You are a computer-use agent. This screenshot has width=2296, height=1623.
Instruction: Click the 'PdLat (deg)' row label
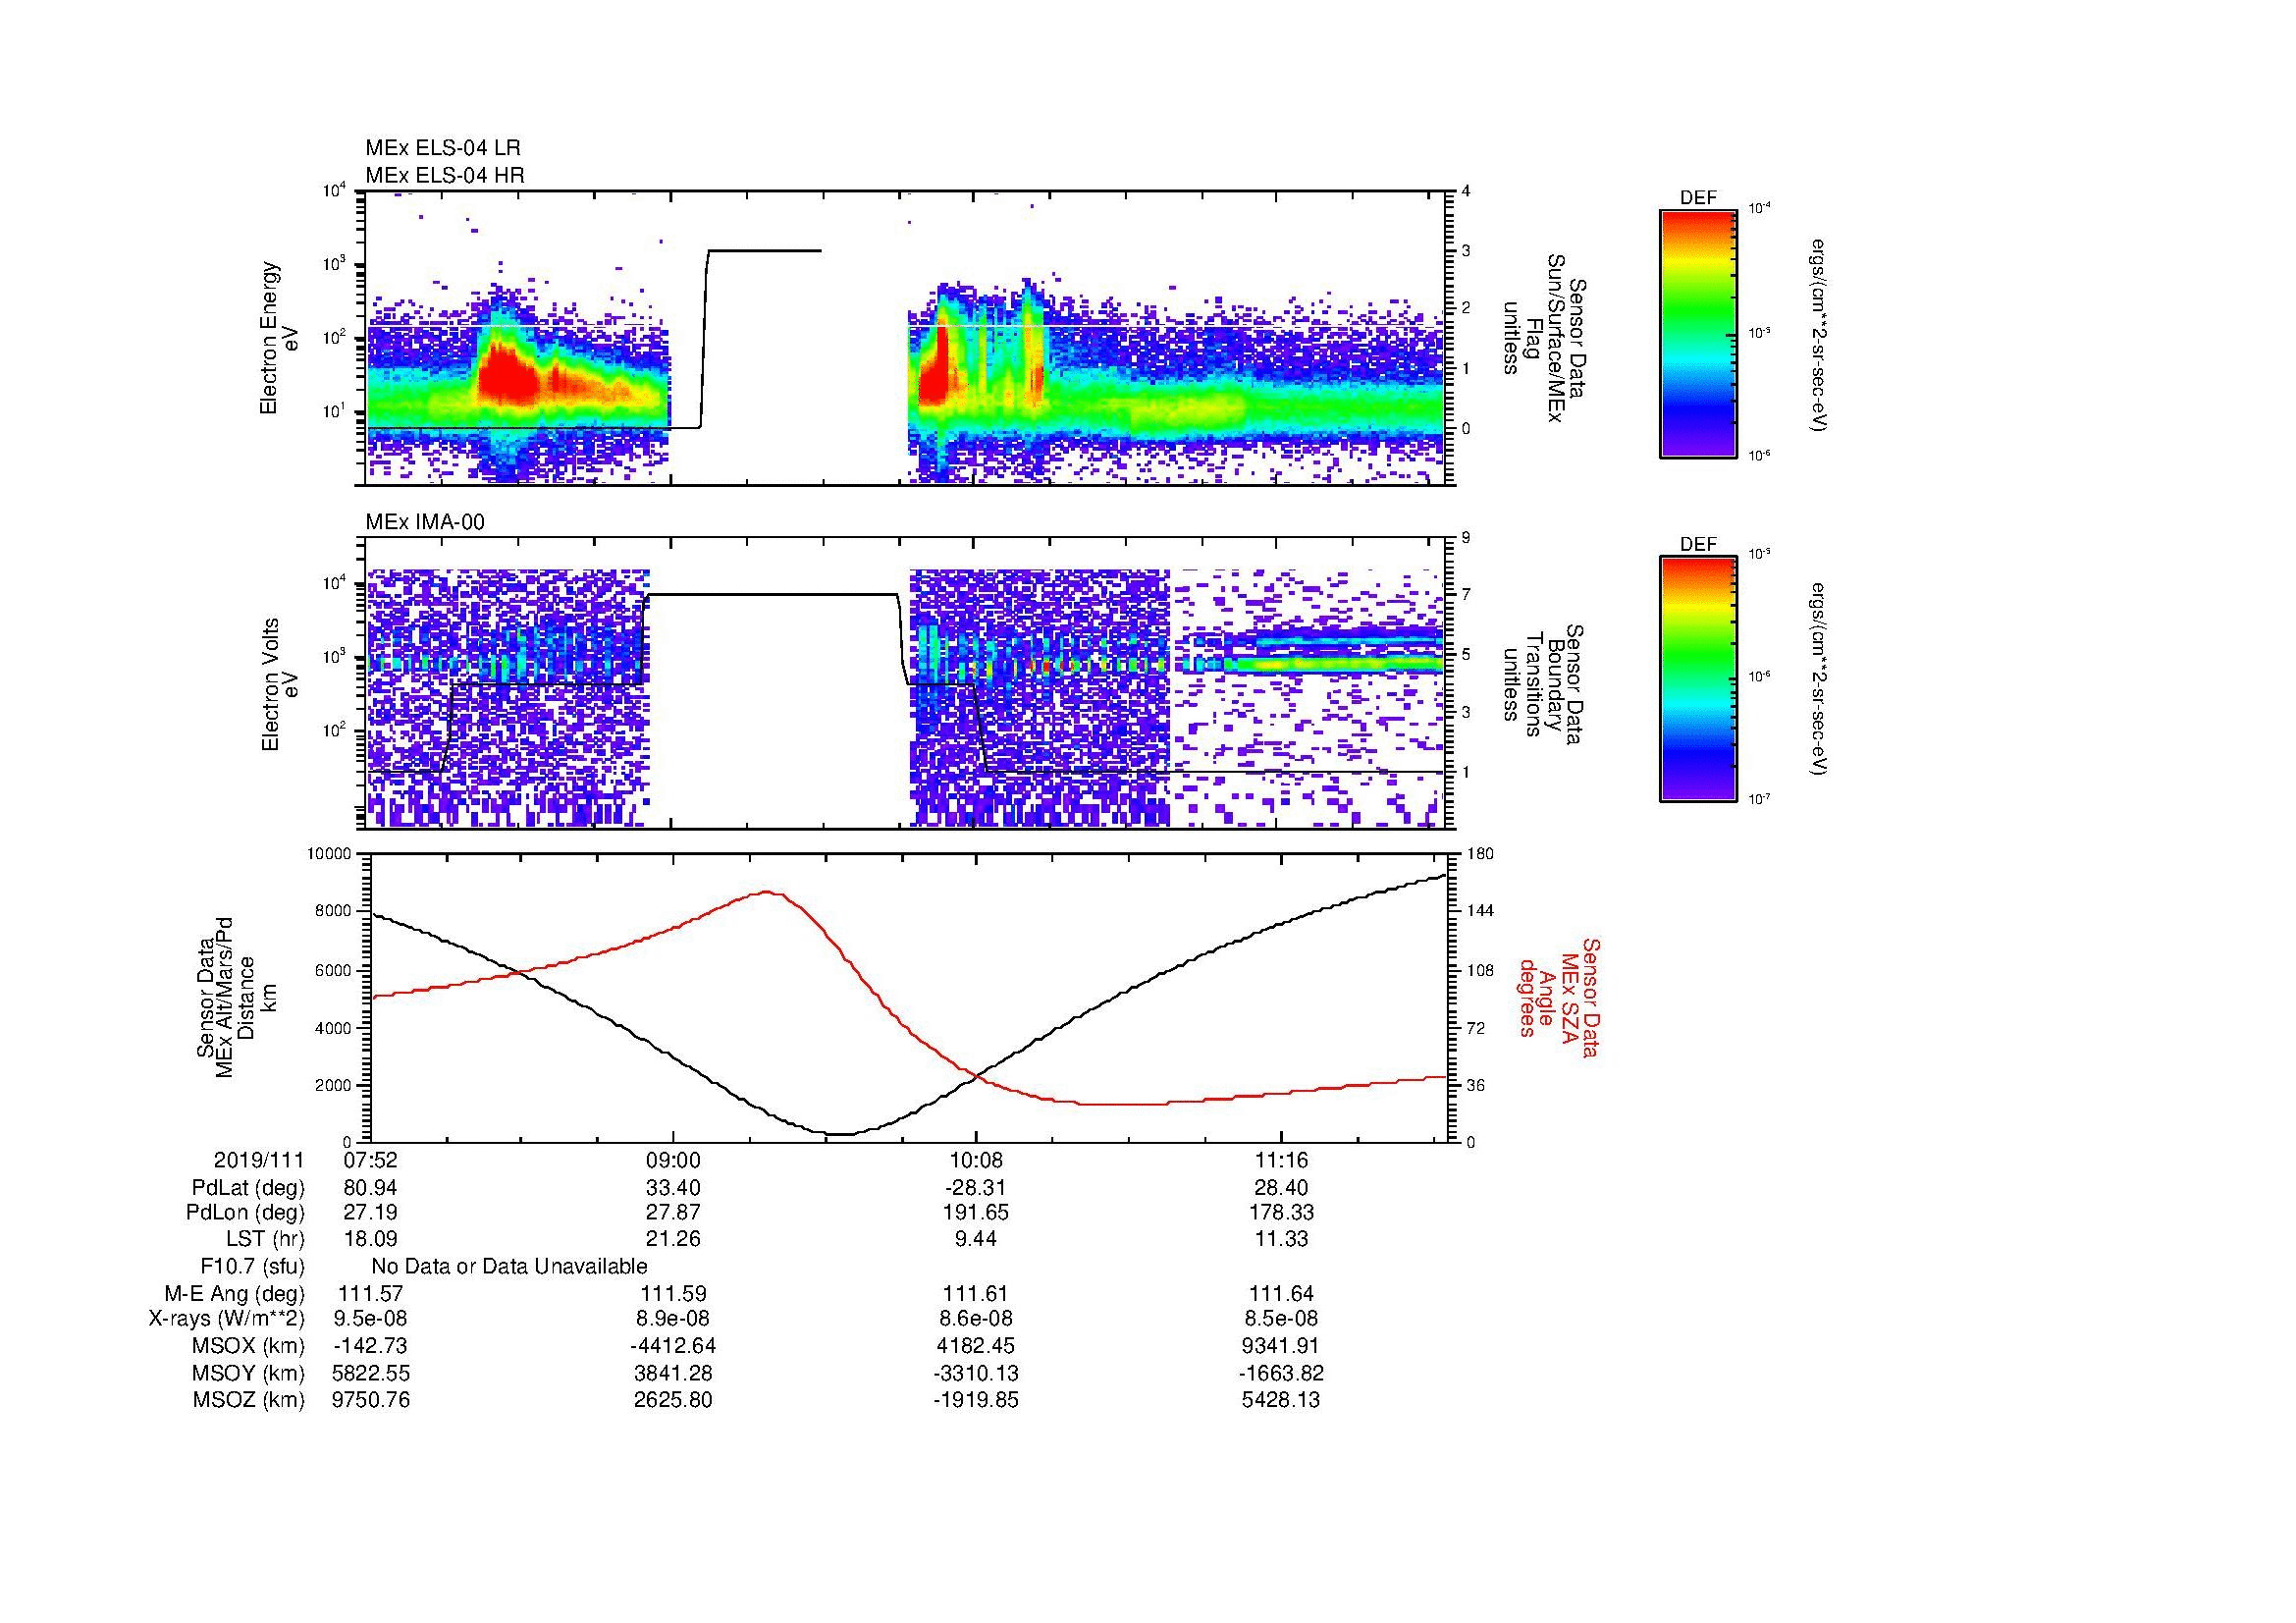(248, 1188)
